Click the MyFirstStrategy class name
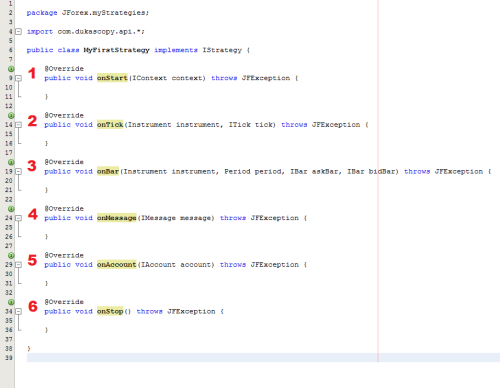 click(116, 50)
